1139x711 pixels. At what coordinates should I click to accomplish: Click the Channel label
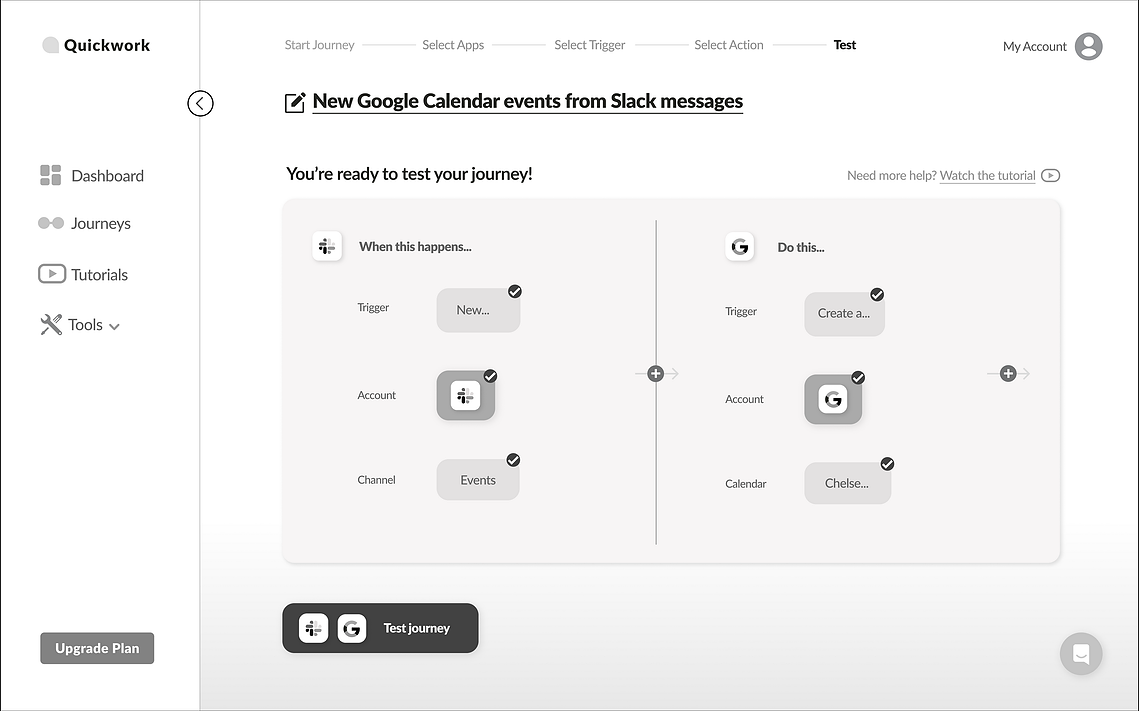pos(376,480)
